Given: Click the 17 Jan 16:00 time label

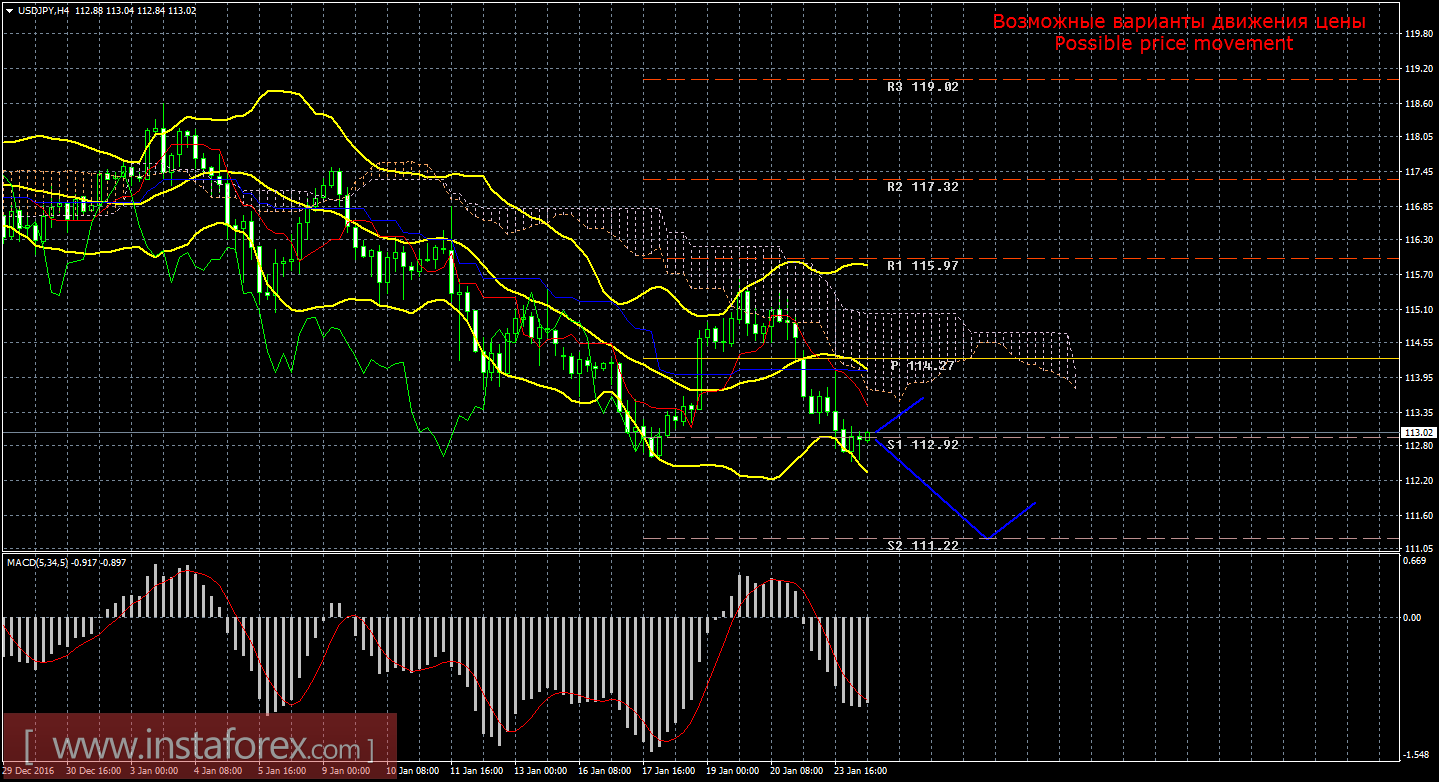Looking at the screenshot, I should coord(669,772).
